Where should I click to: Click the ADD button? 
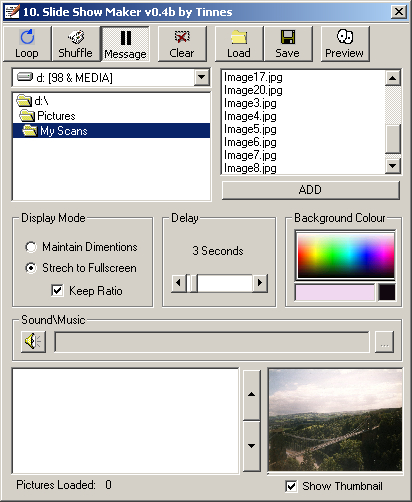[311, 190]
